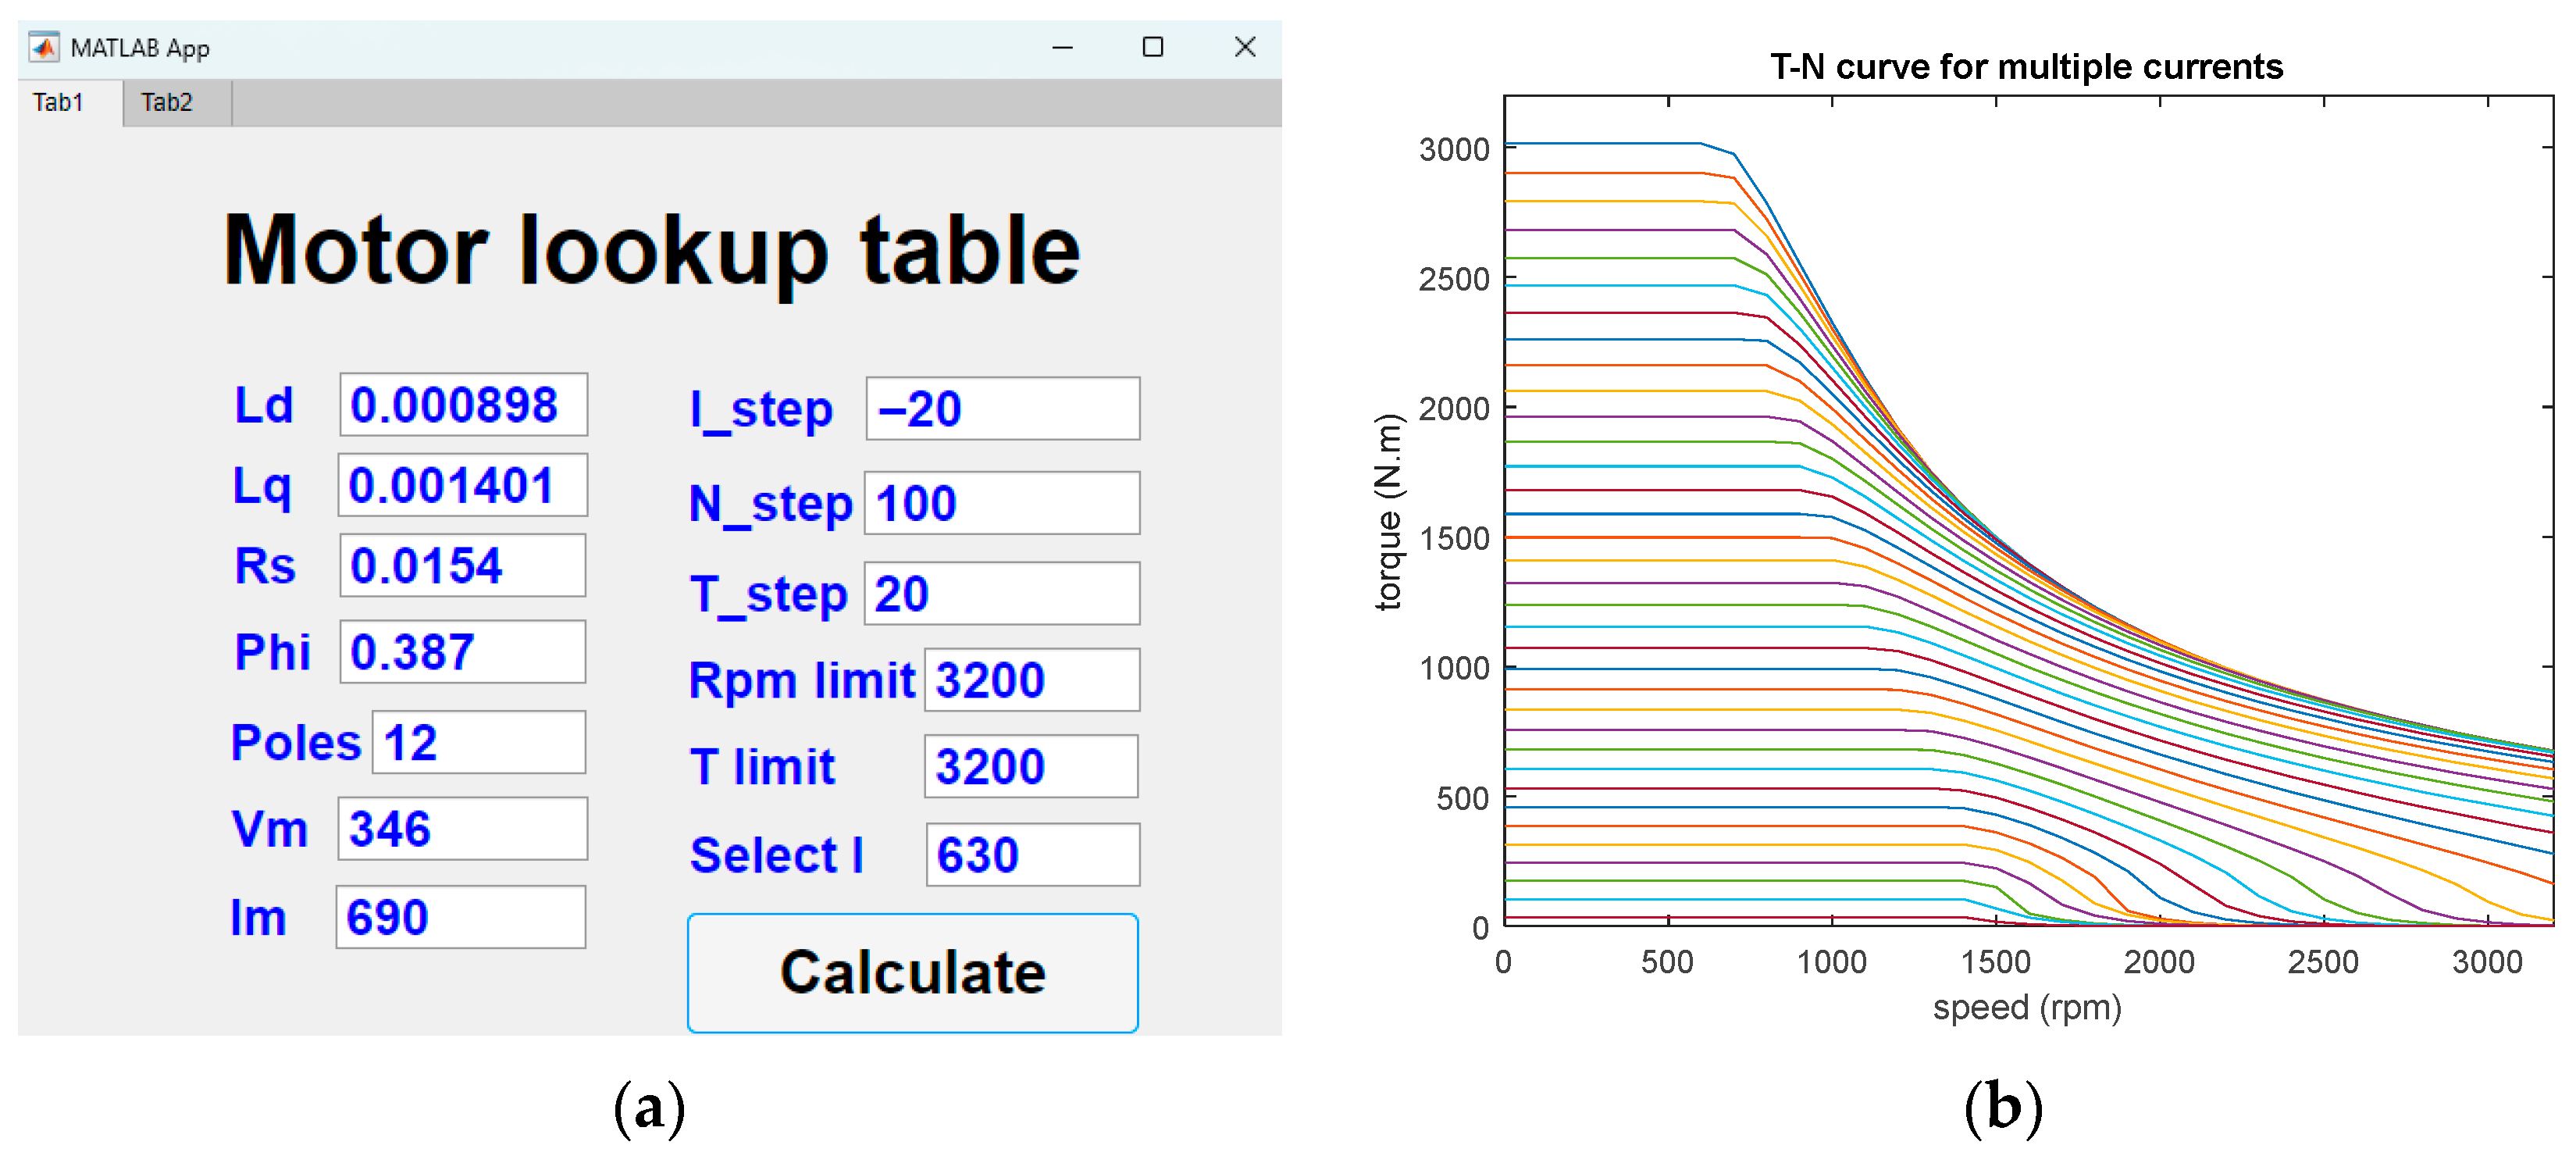2576x1156 pixels.
Task: Minimize the MATLAB App window
Action: 1062,47
